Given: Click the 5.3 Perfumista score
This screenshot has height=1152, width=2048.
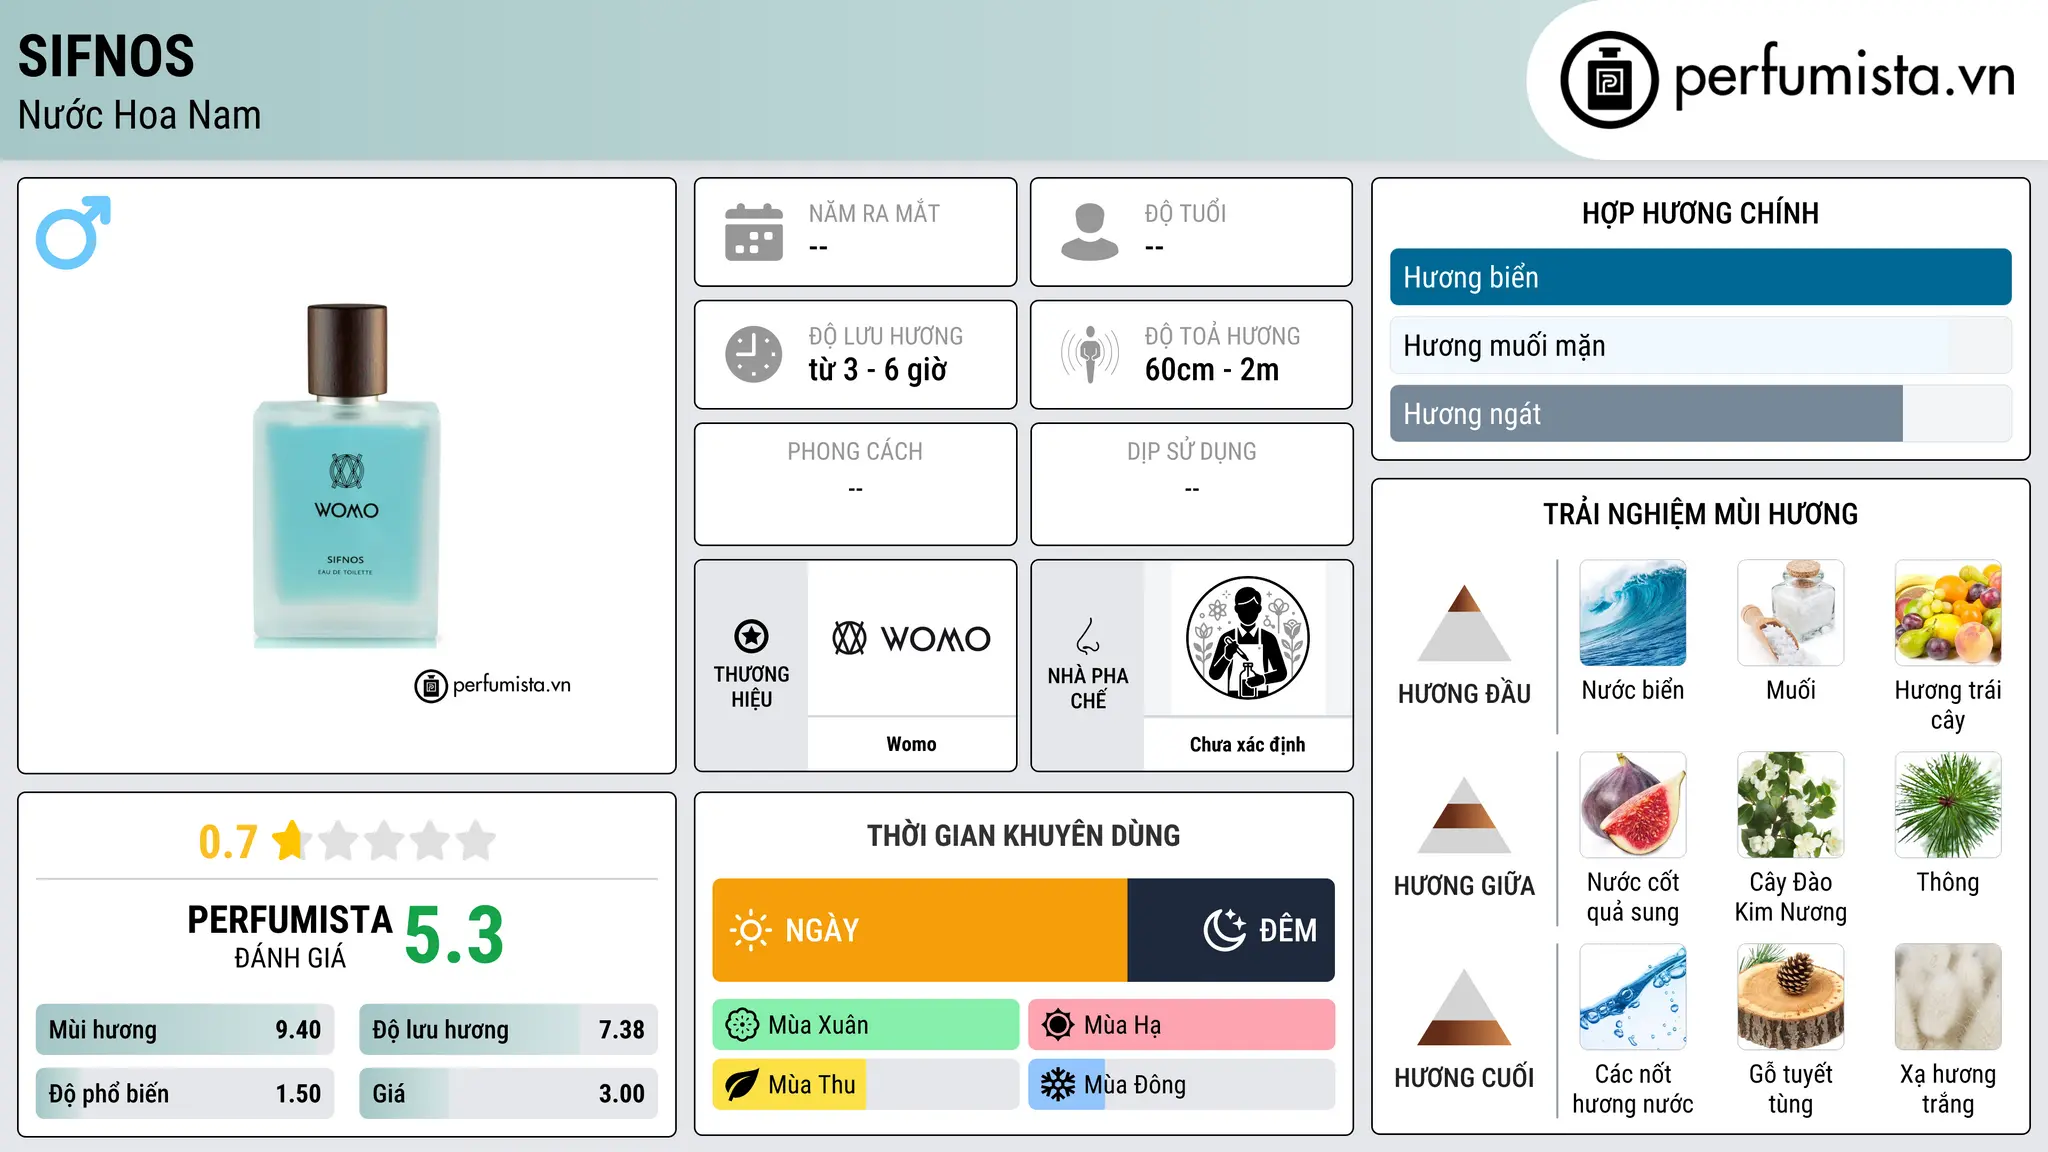Looking at the screenshot, I should [x=454, y=935].
